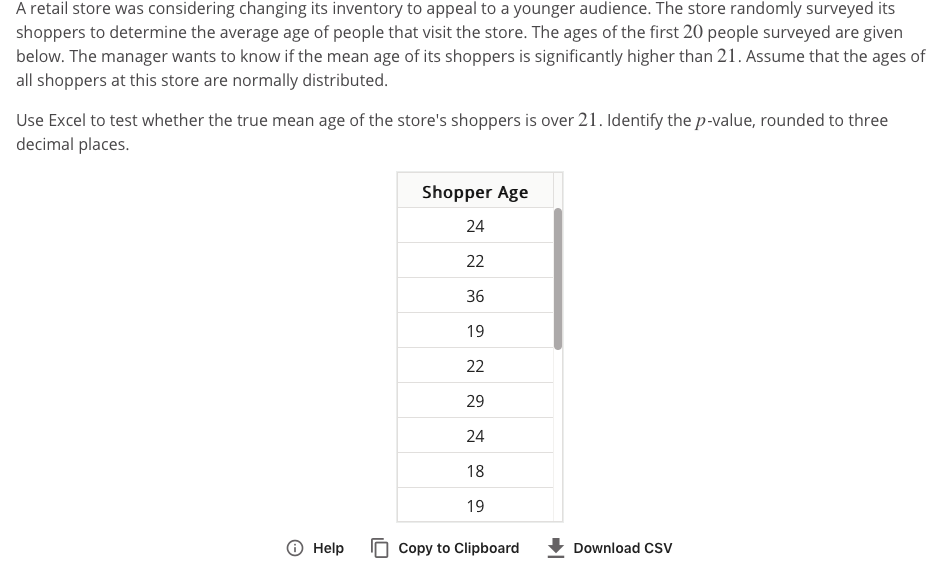Click the table's vertical scrollbar thumb

coord(558,279)
